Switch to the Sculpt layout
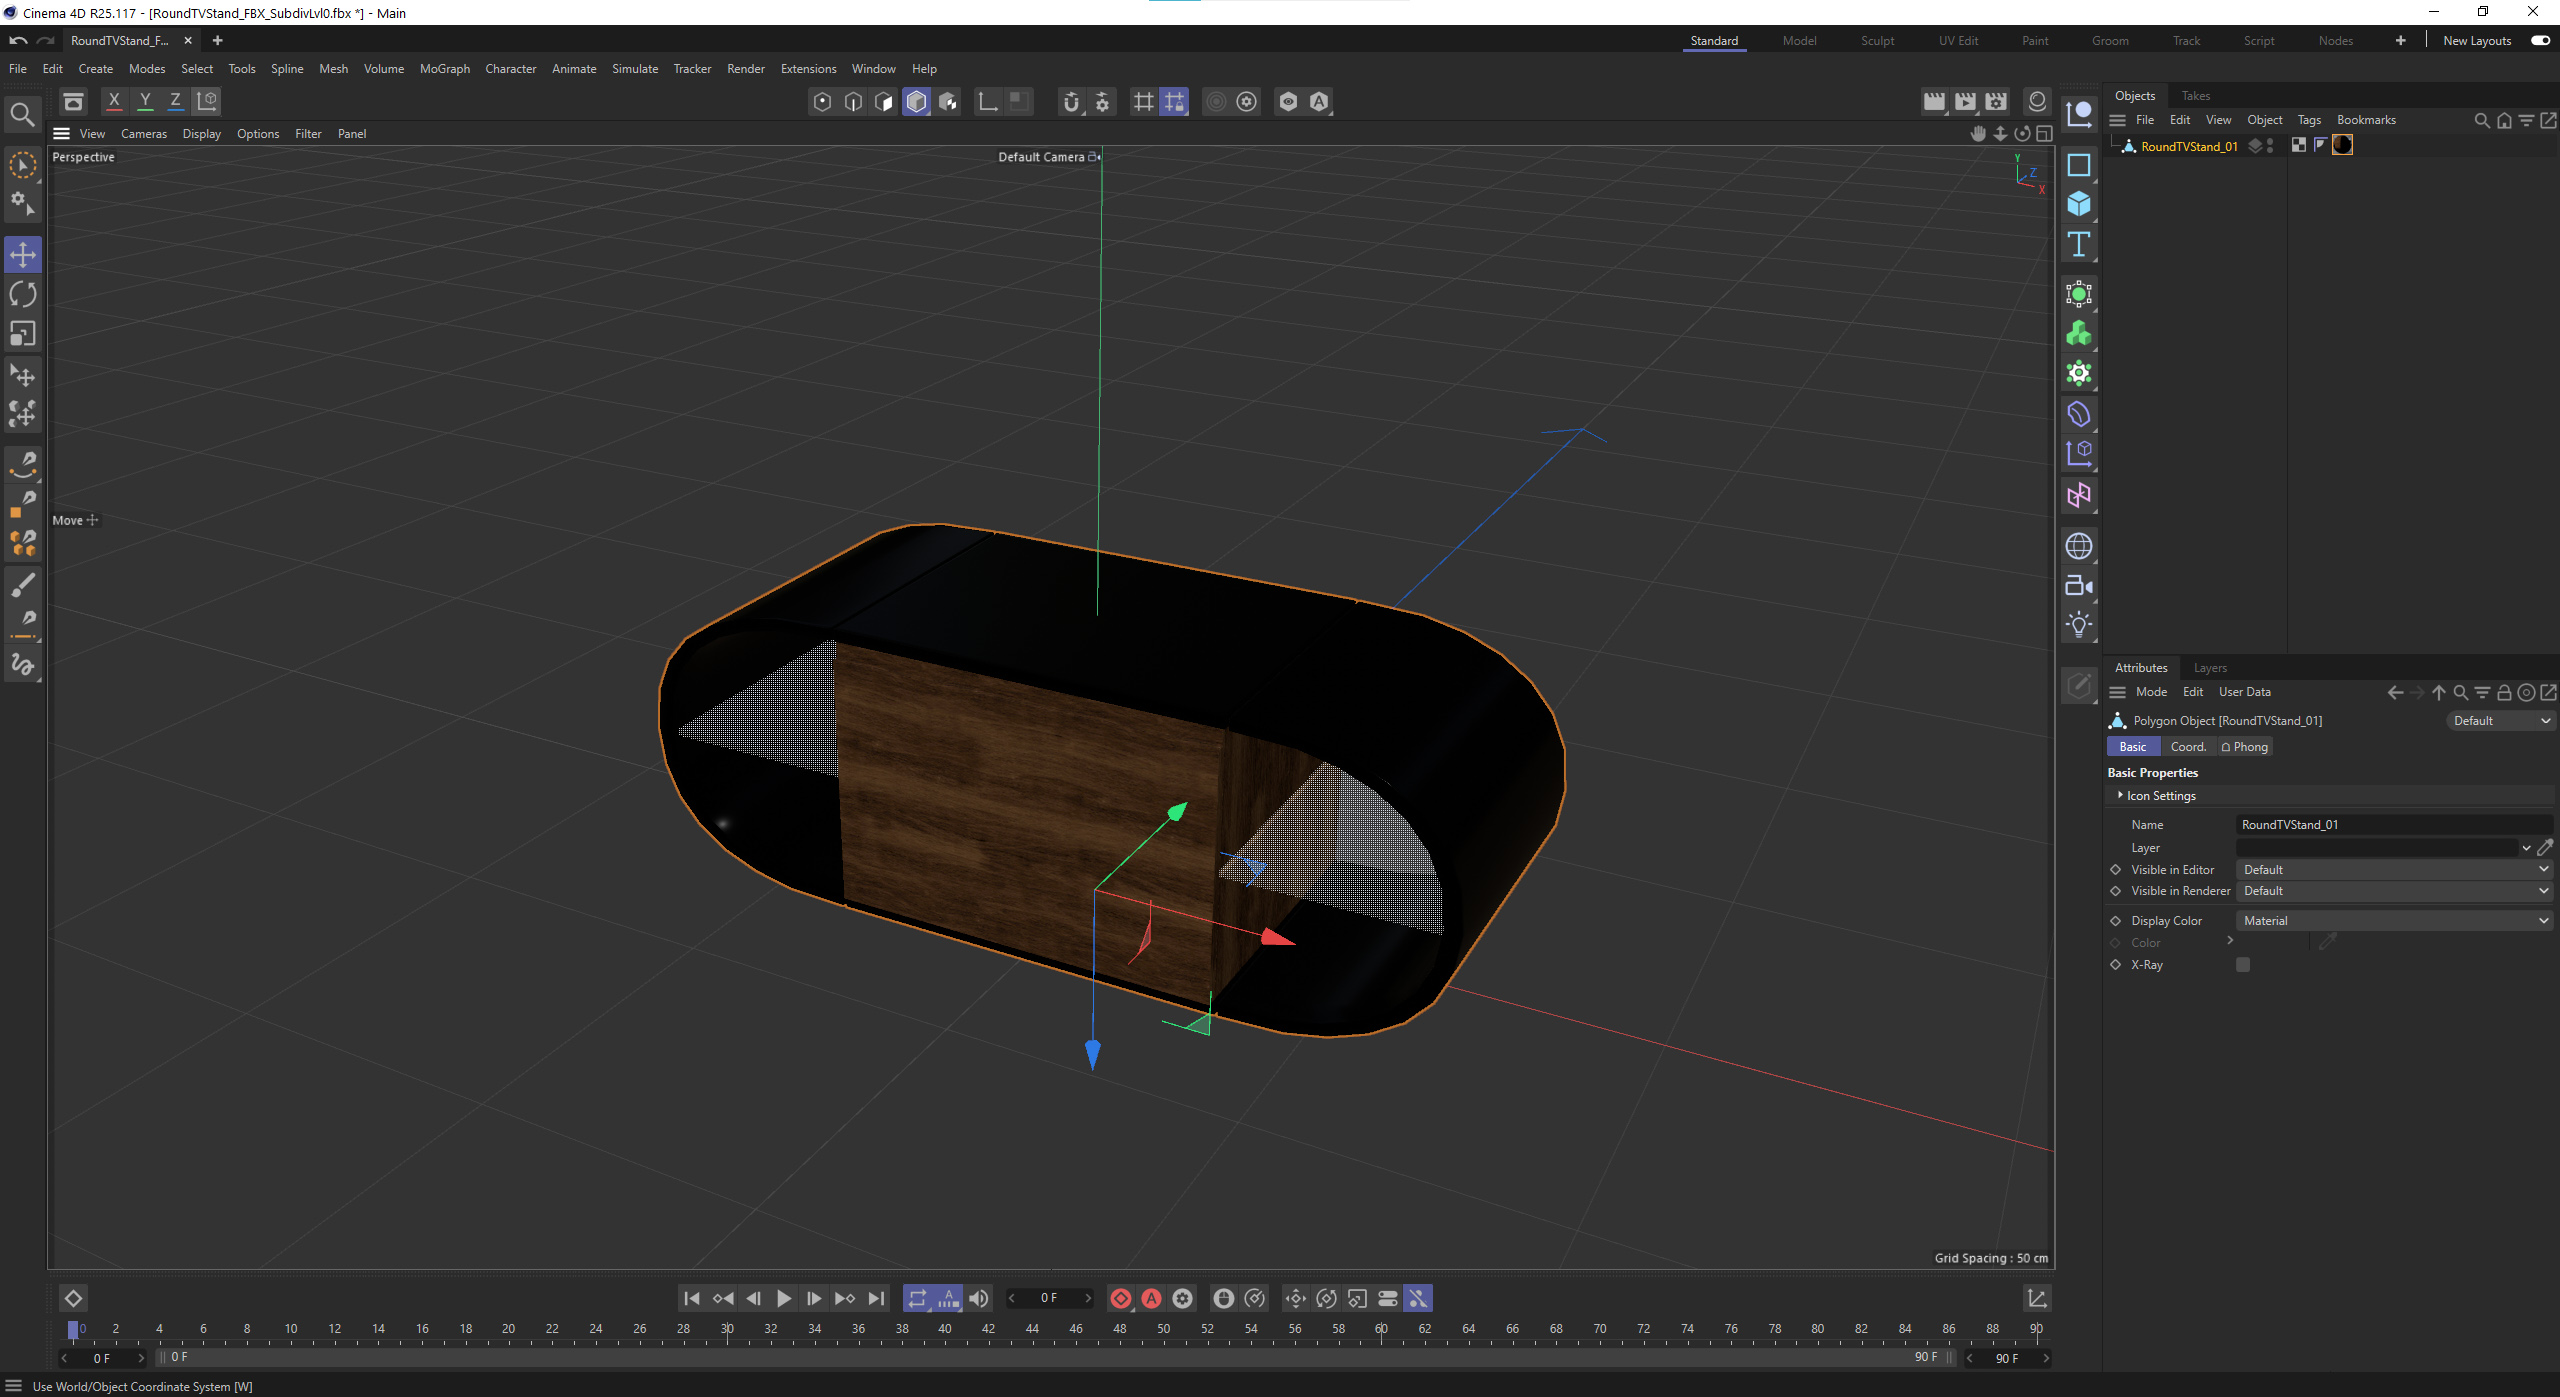The height and width of the screenshot is (1397, 2560). (1877, 41)
